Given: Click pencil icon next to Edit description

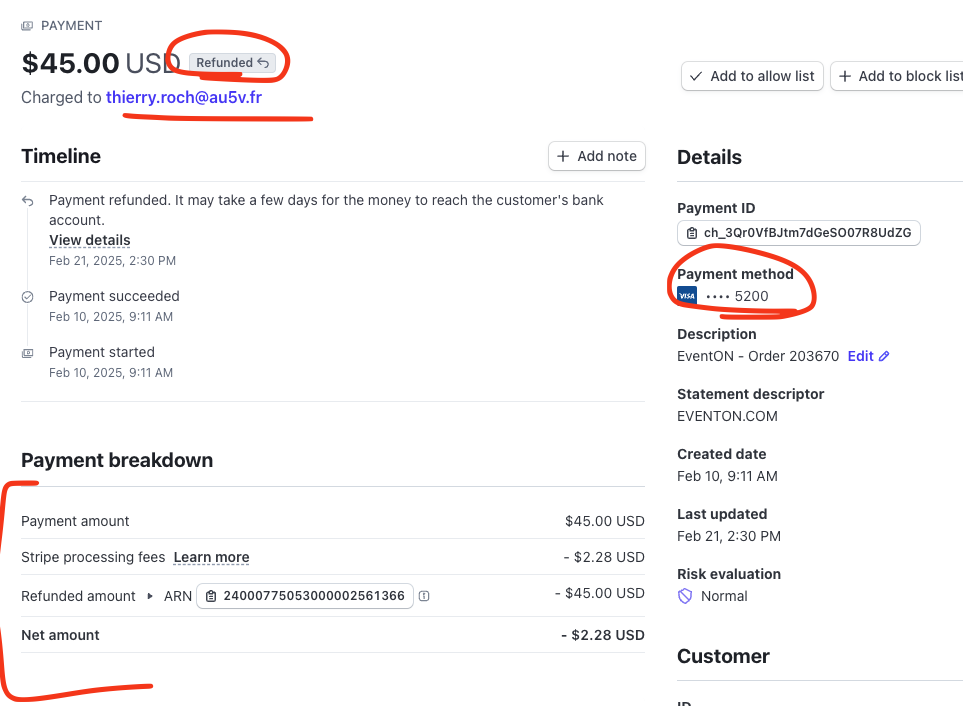Looking at the screenshot, I should pyautogui.click(x=884, y=356).
